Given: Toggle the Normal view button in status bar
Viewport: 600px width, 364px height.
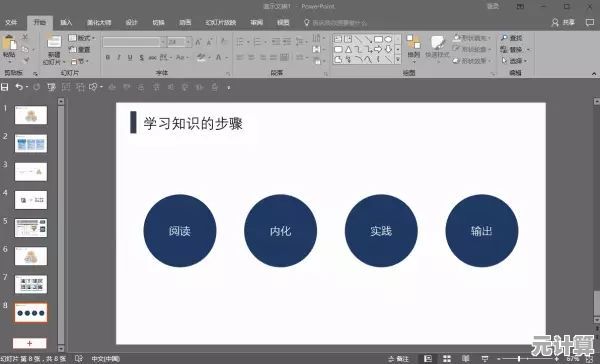Looking at the screenshot, I should [x=428, y=359].
